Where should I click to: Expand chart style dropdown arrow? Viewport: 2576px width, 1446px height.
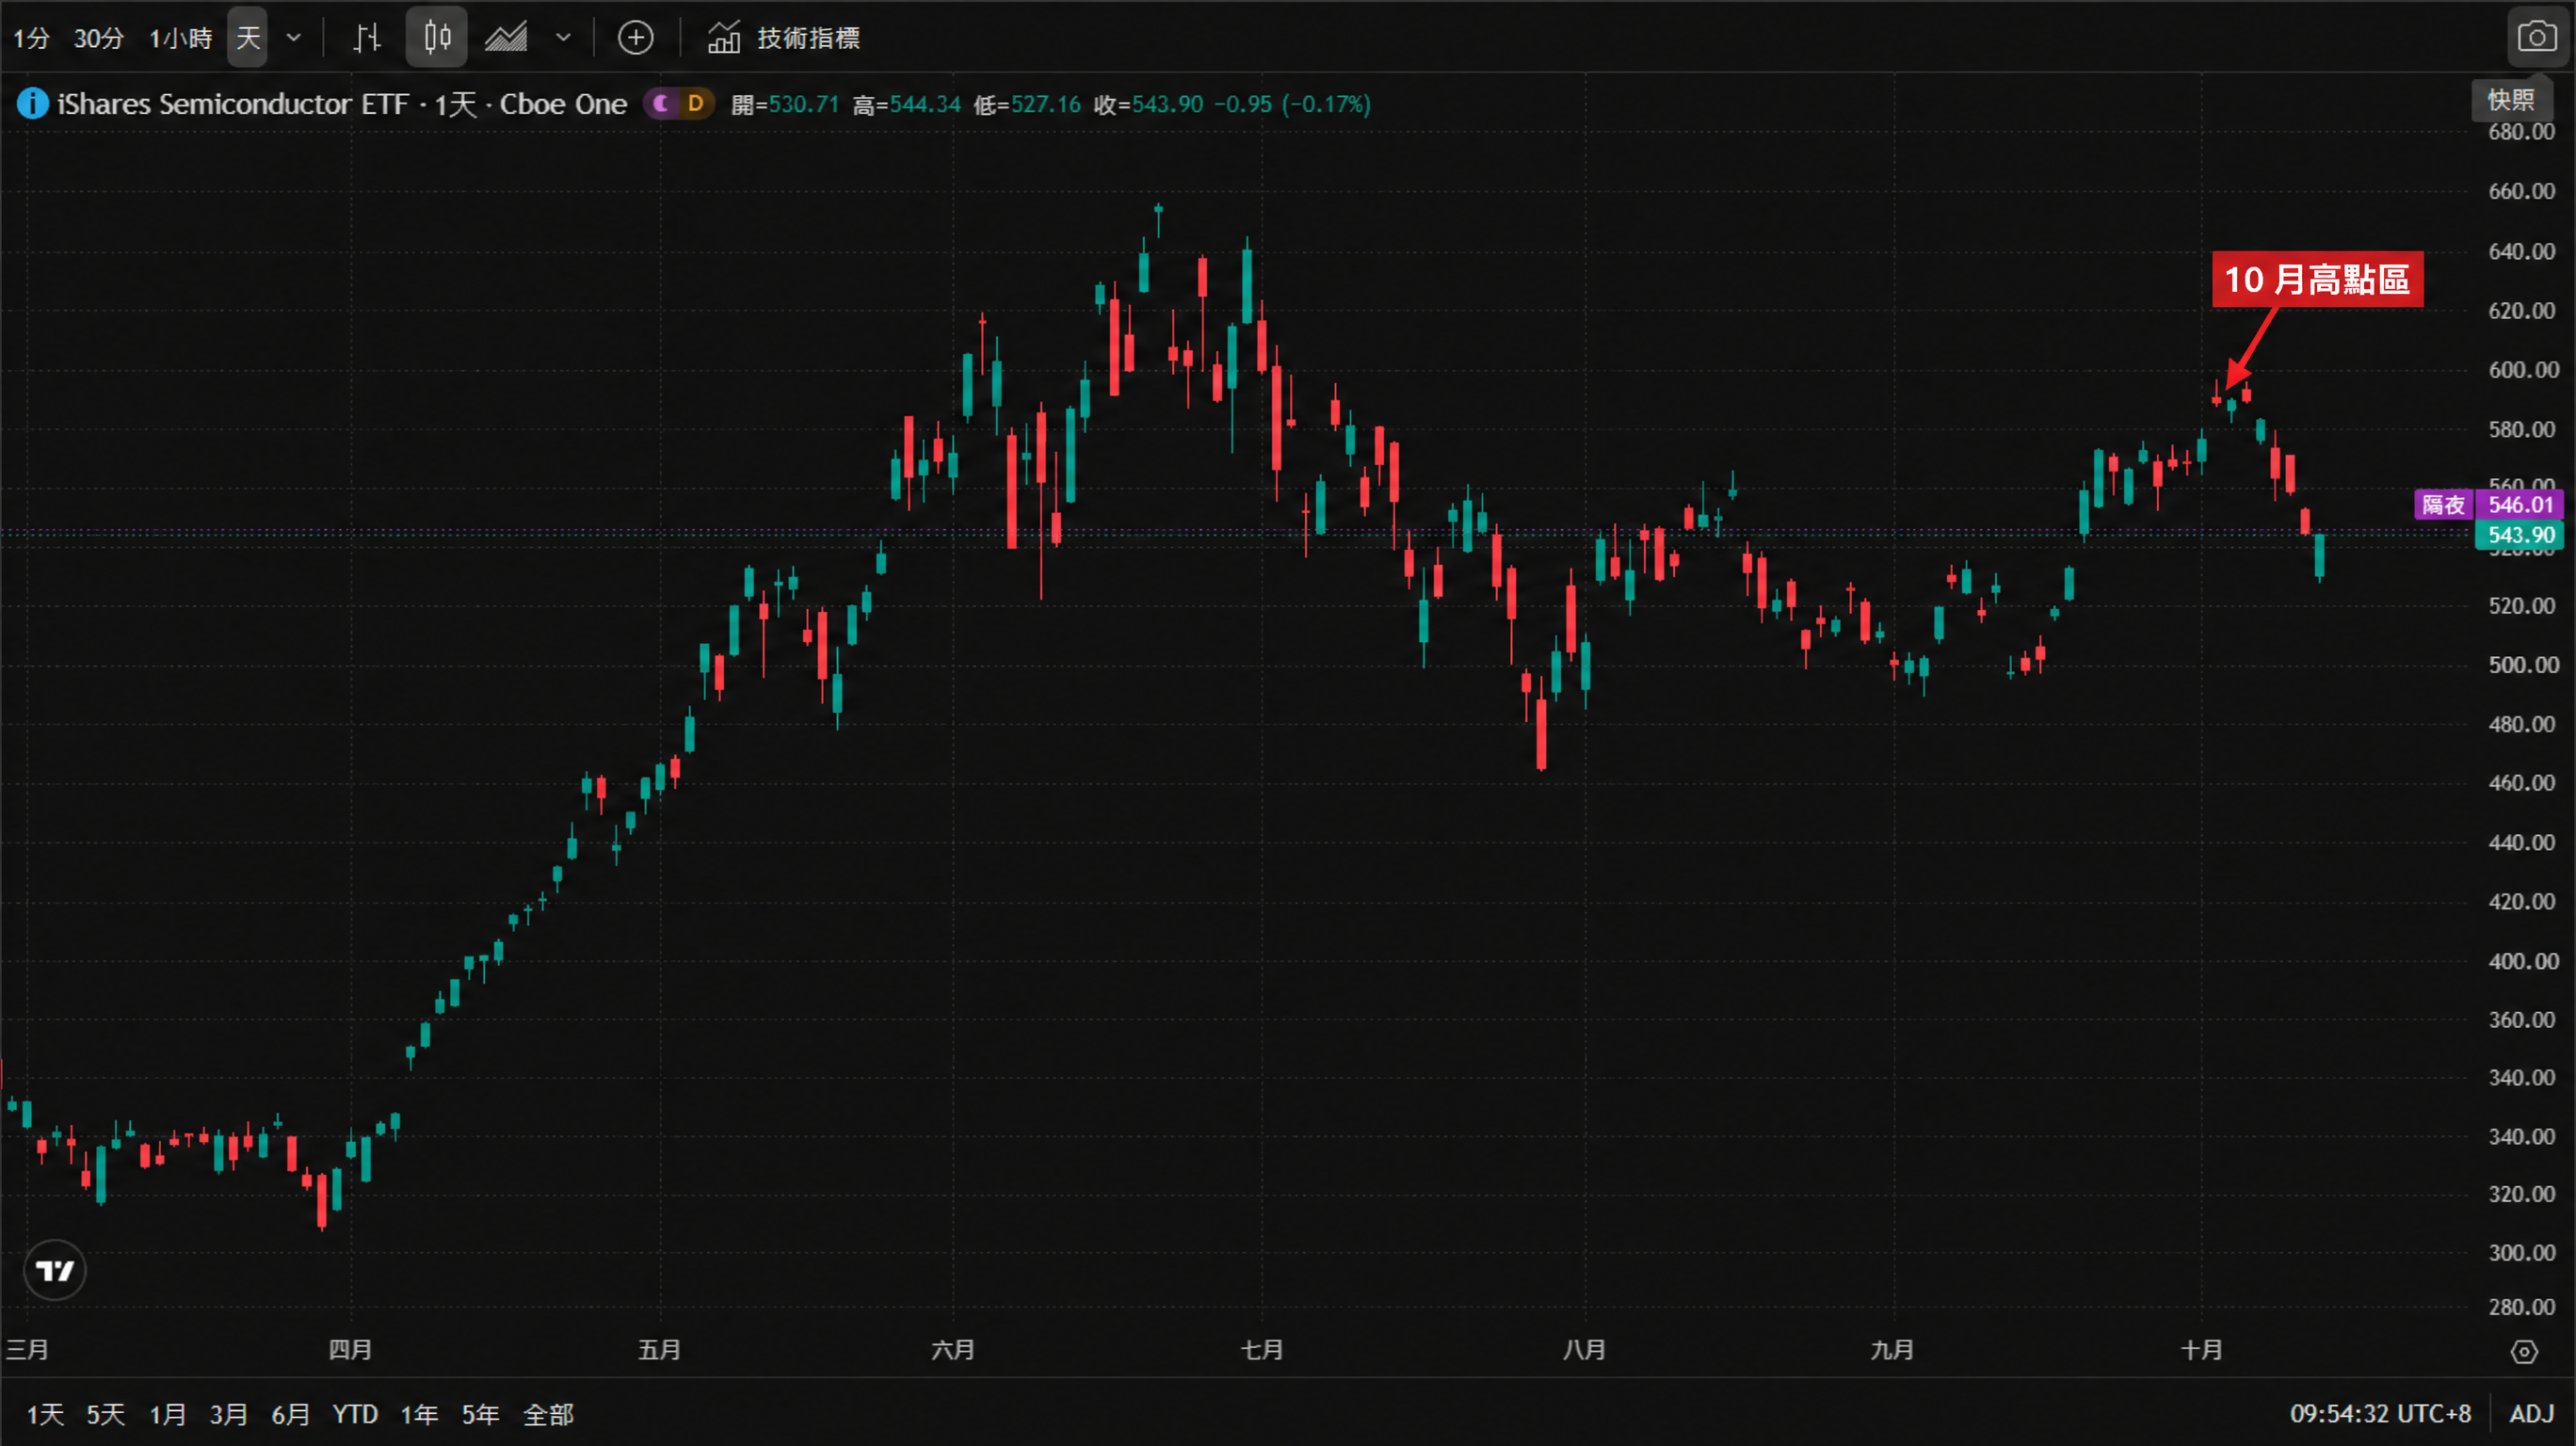(x=563, y=38)
